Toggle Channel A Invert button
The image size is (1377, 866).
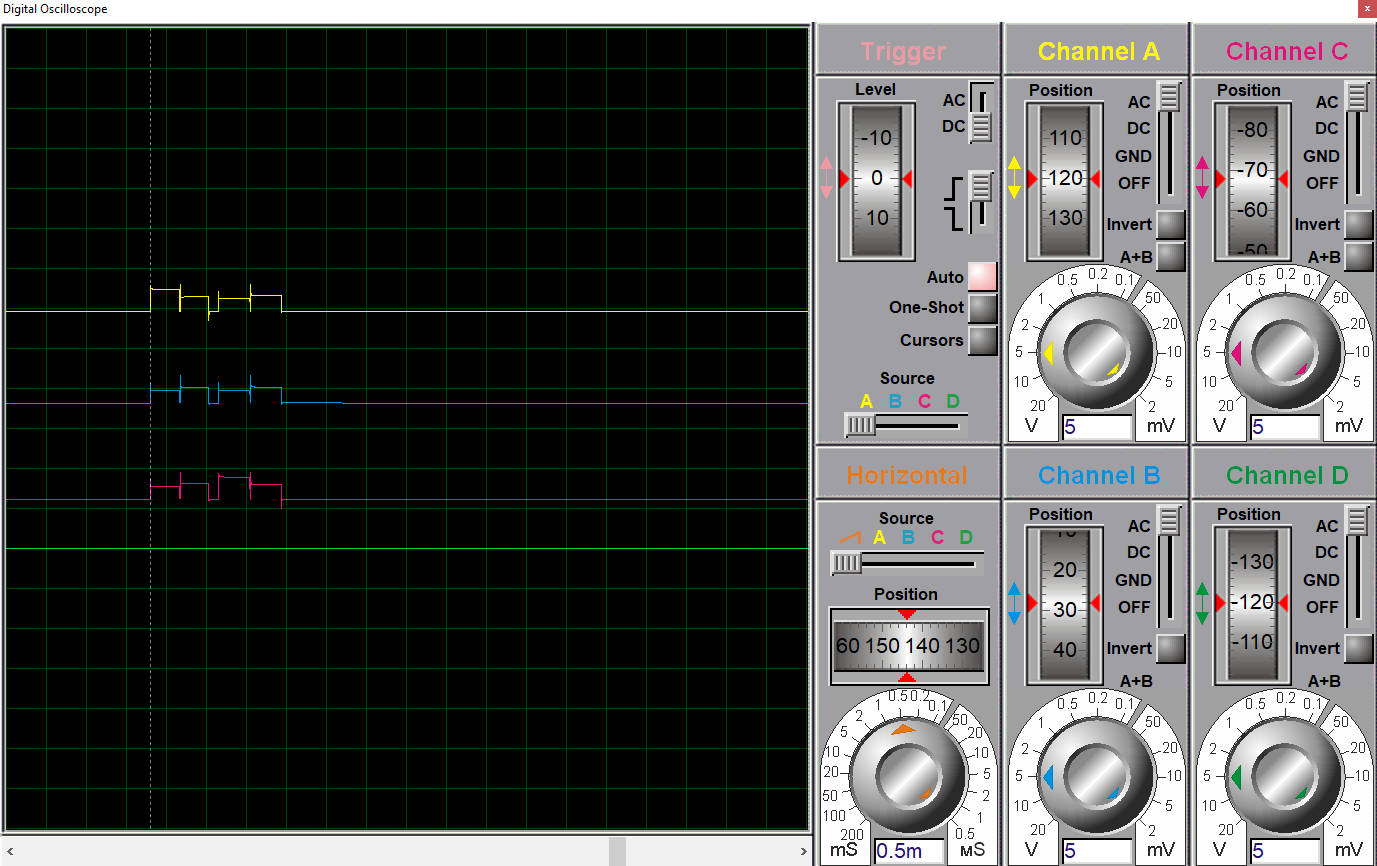(x=1171, y=224)
